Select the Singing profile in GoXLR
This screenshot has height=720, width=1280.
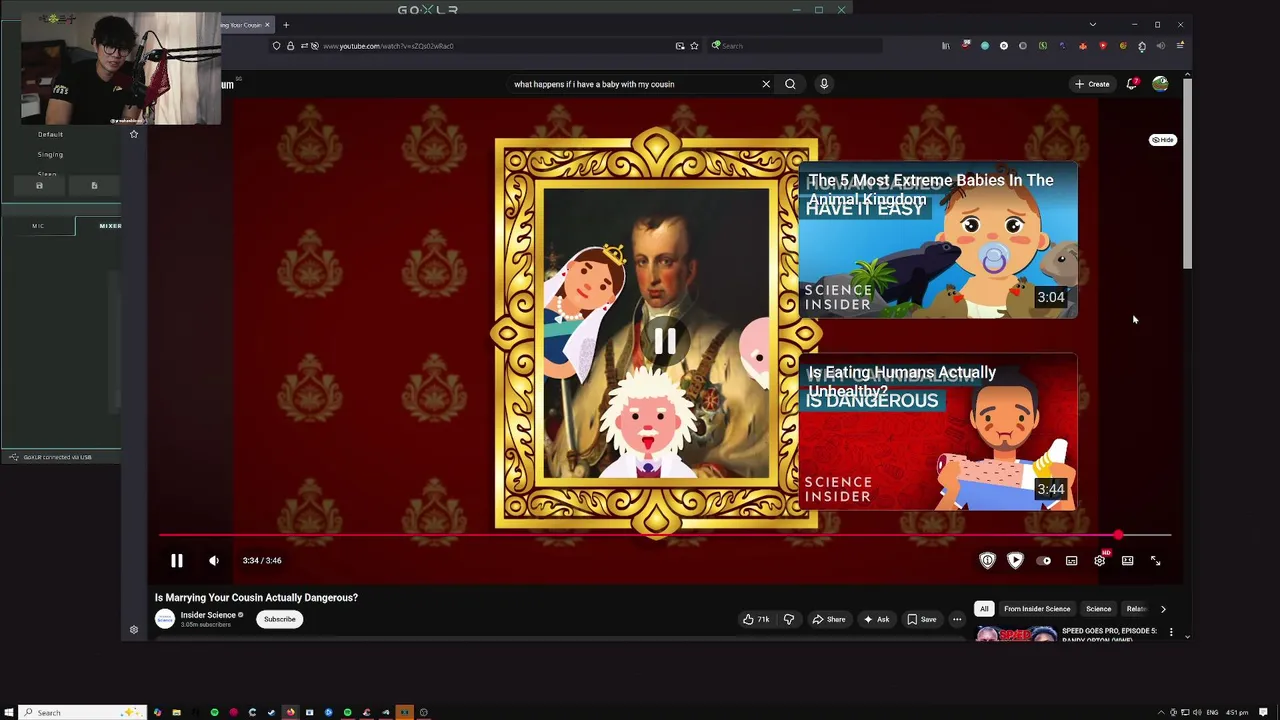pyautogui.click(x=50, y=154)
